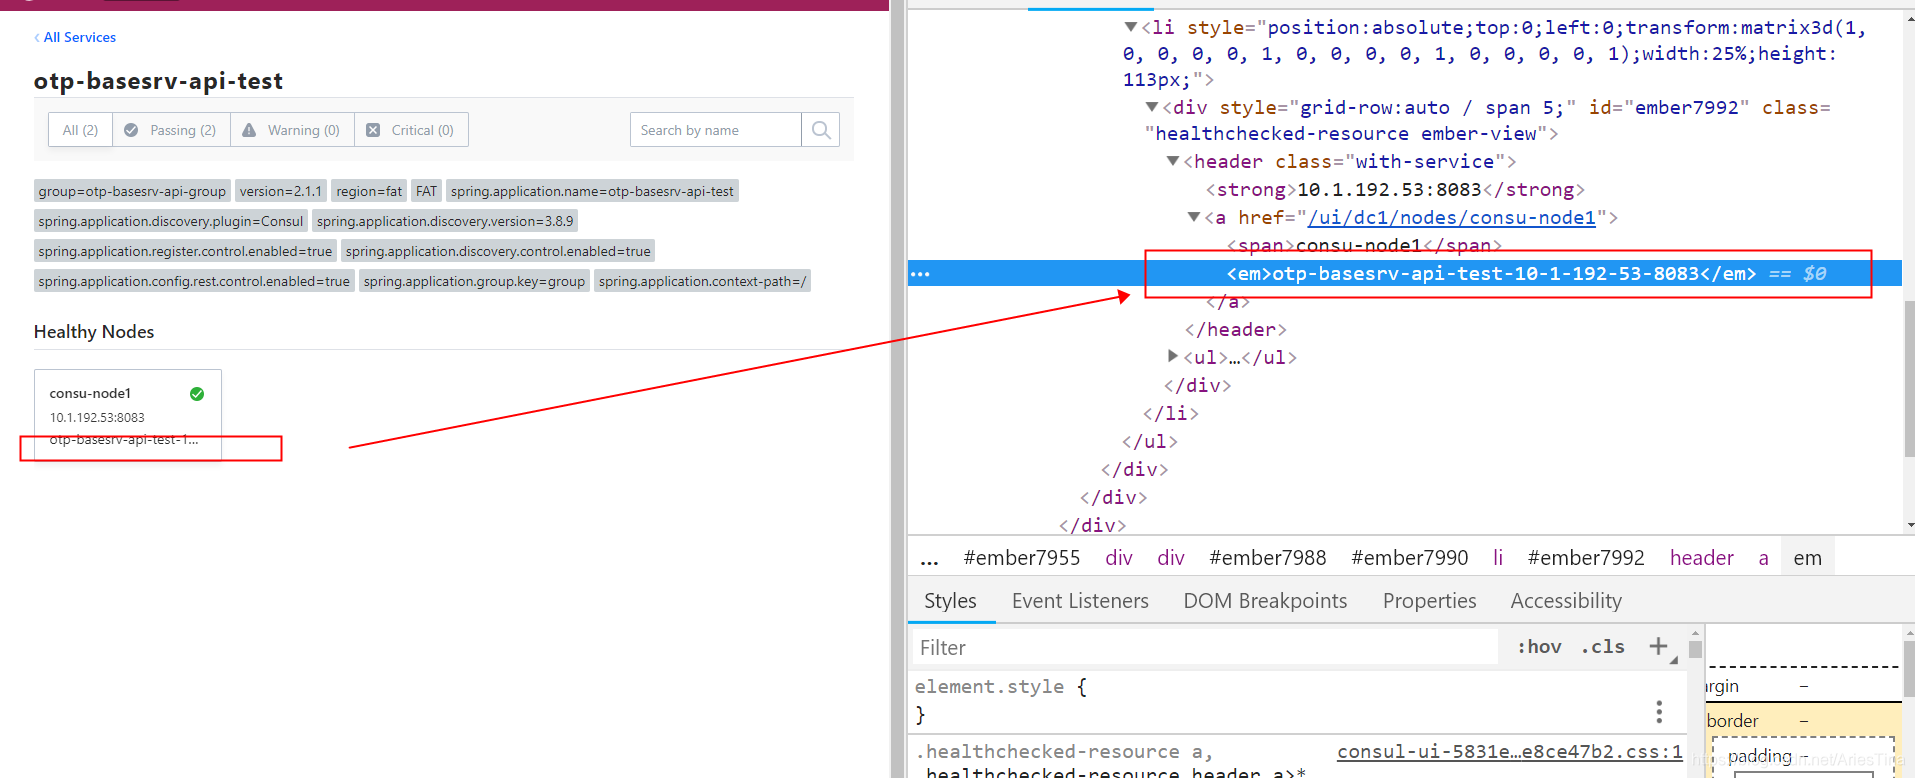Open the consul-ui css source link
Image resolution: width=1915 pixels, height=778 pixels.
[x=1510, y=752]
